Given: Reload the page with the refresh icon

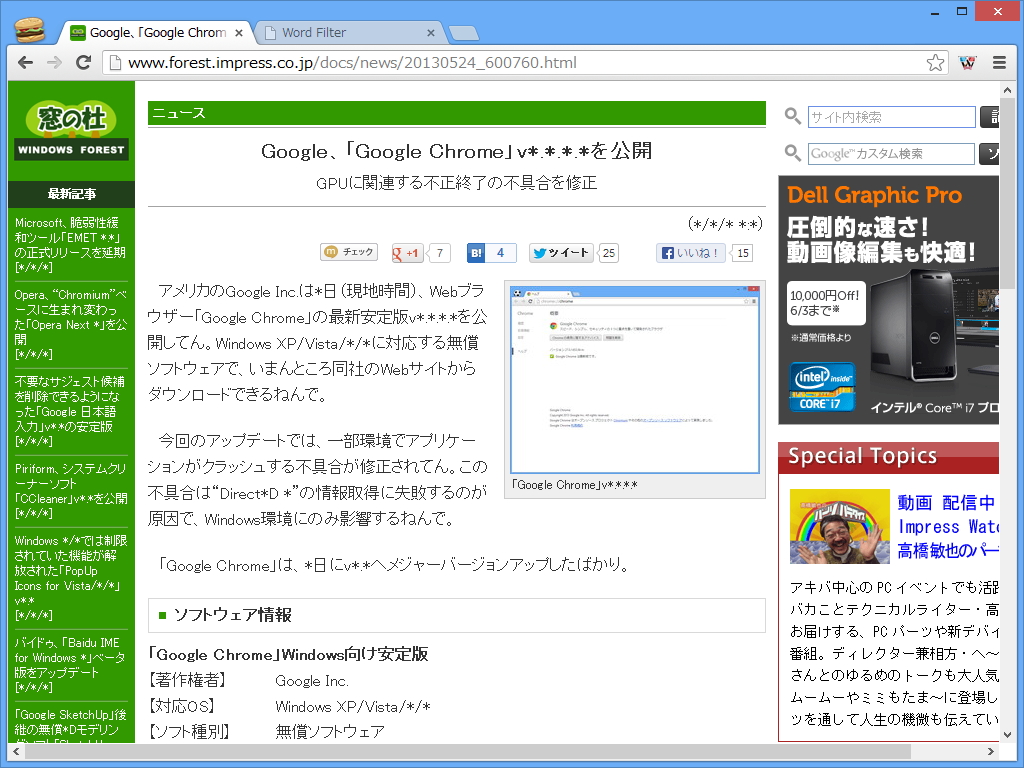Looking at the screenshot, I should coord(83,63).
